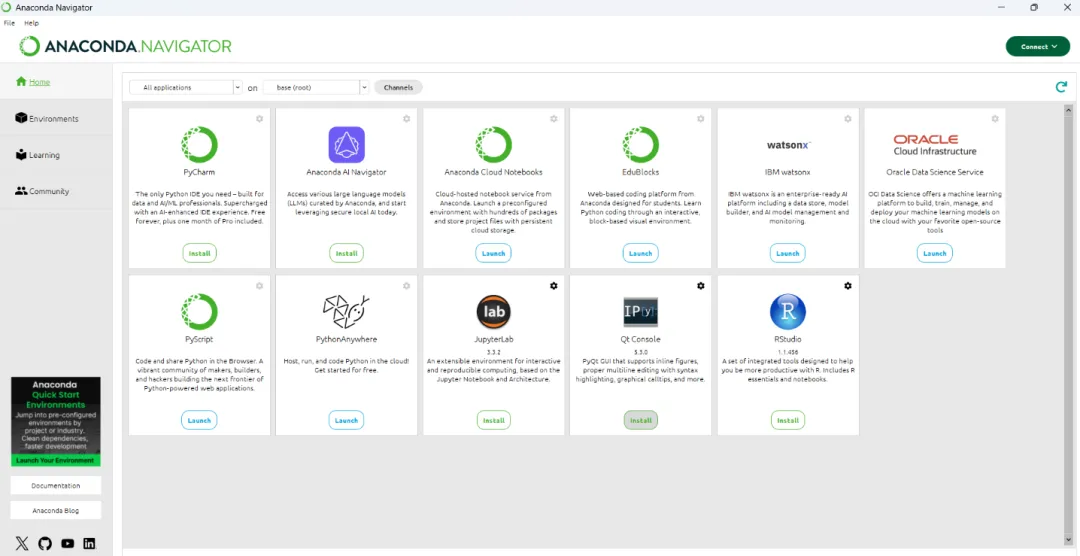Click the PythonAnywhere logo icon
1080x556 pixels.
[346, 311]
